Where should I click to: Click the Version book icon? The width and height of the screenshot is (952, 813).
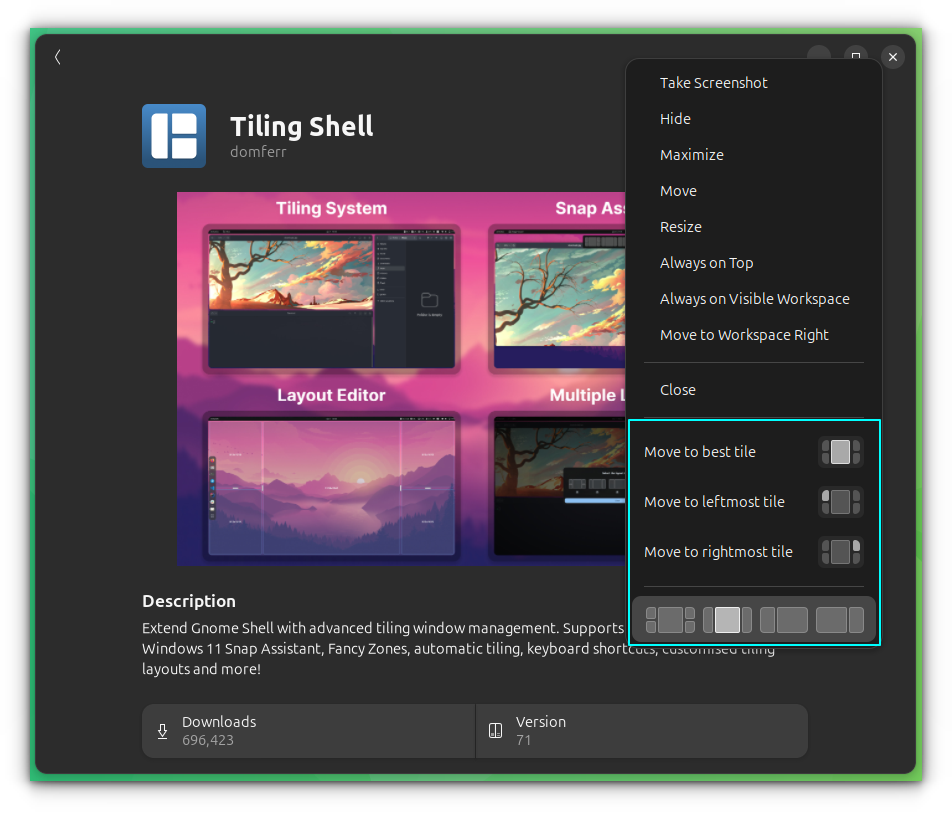coord(495,730)
